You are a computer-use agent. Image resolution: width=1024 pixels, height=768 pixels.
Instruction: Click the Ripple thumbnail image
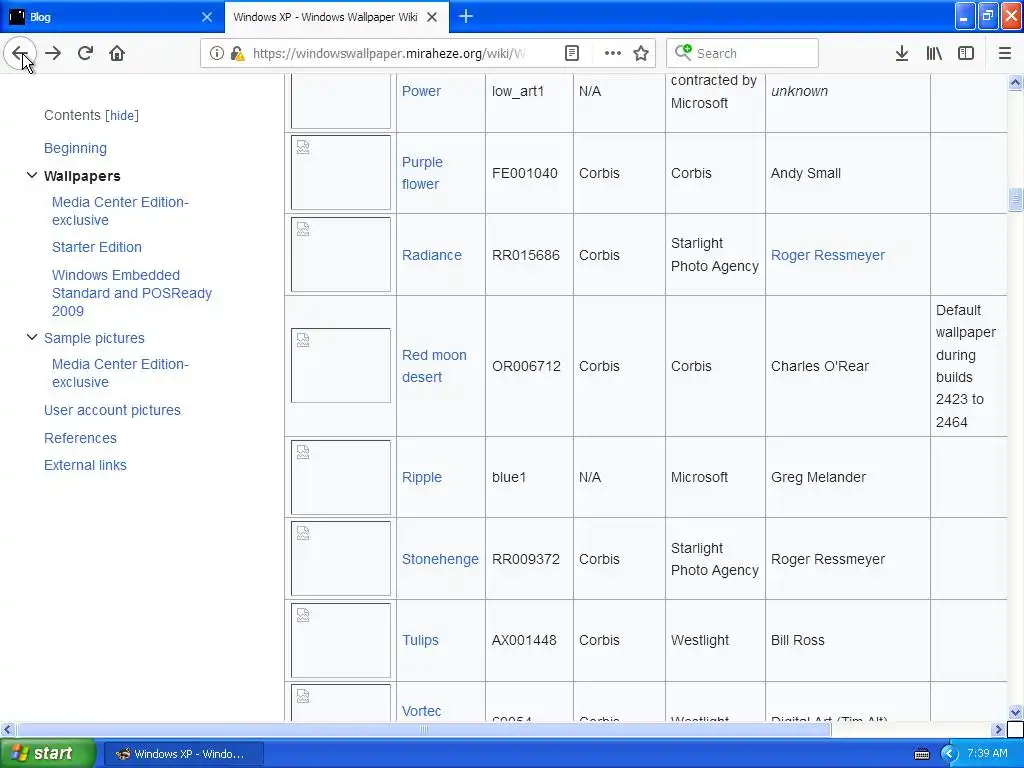341,477
